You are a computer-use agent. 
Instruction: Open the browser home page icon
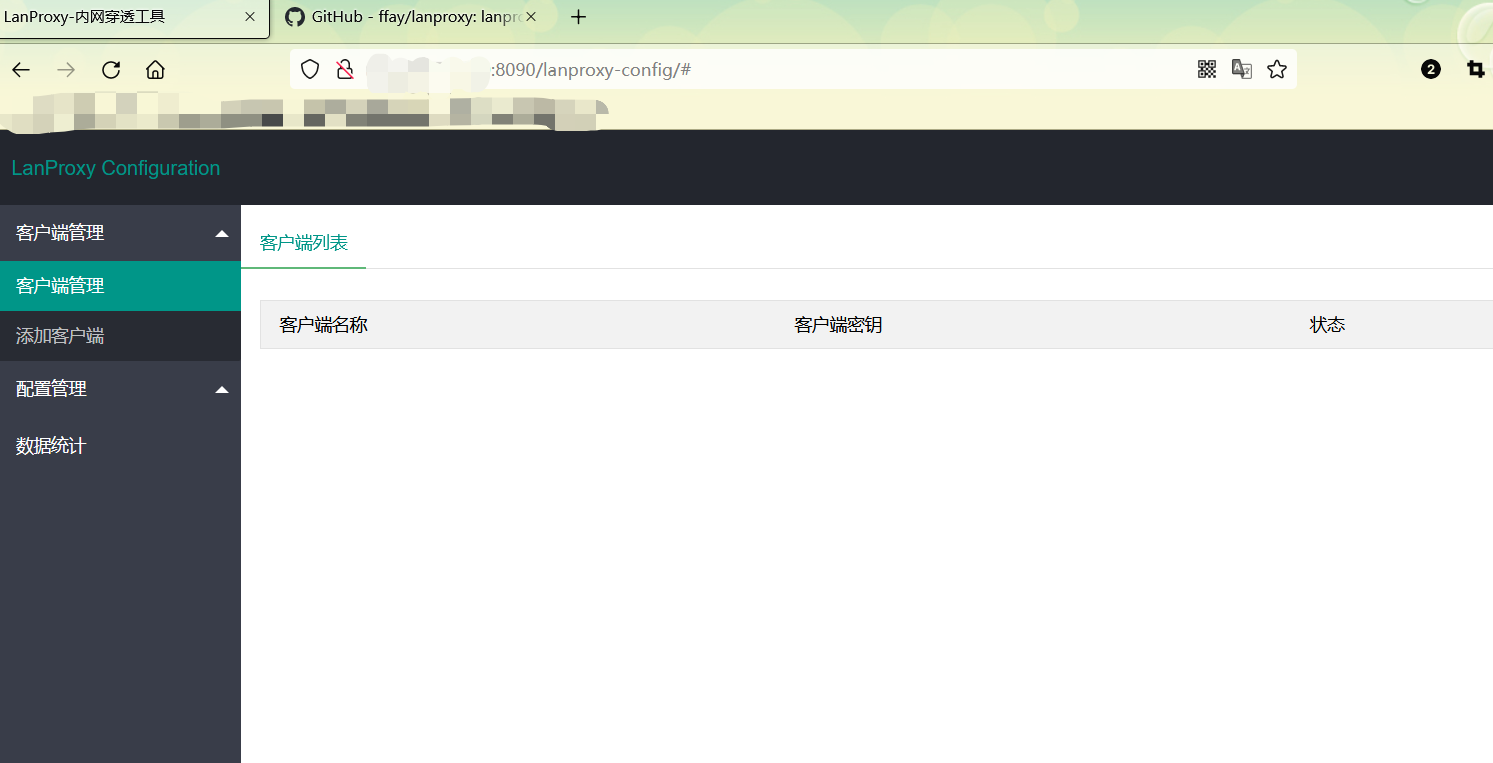pyautogui.click(x=155, y=69)
